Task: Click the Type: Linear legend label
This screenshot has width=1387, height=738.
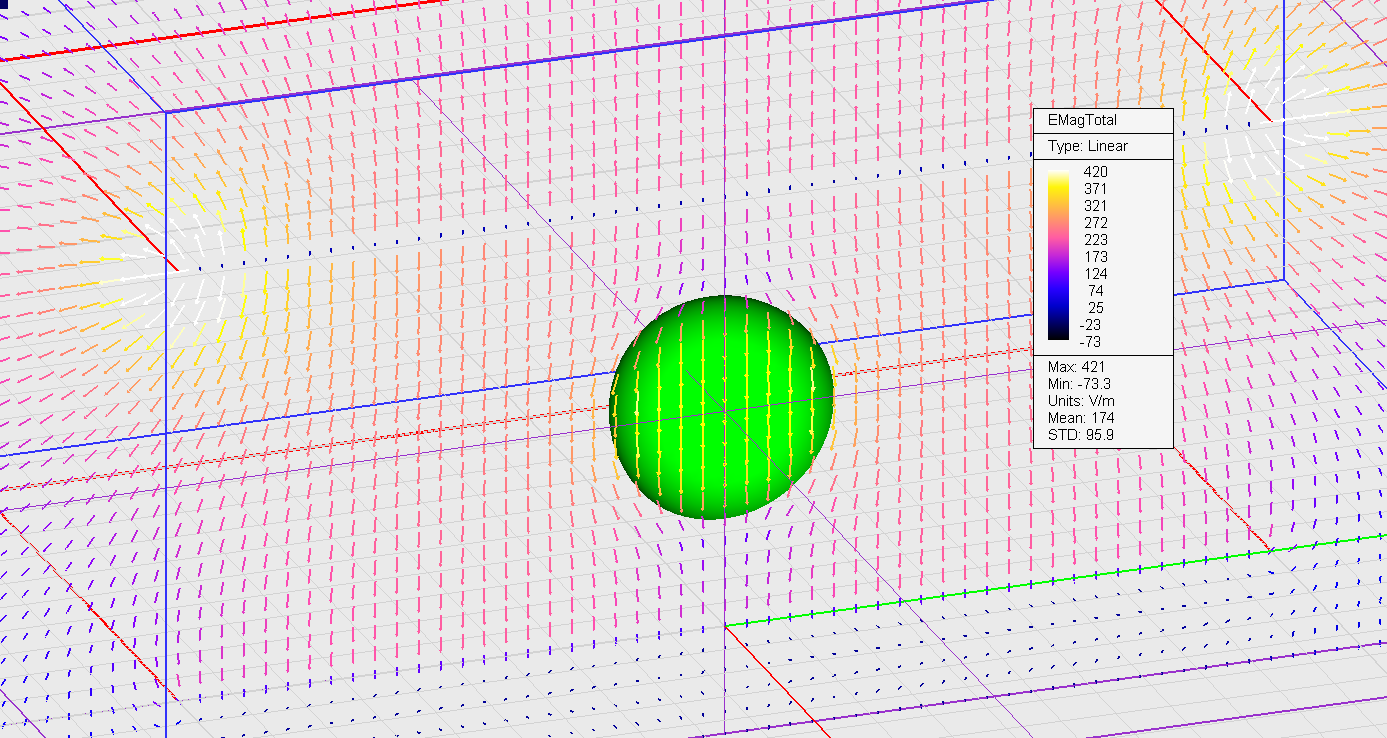Action: tap(1087, 146)
